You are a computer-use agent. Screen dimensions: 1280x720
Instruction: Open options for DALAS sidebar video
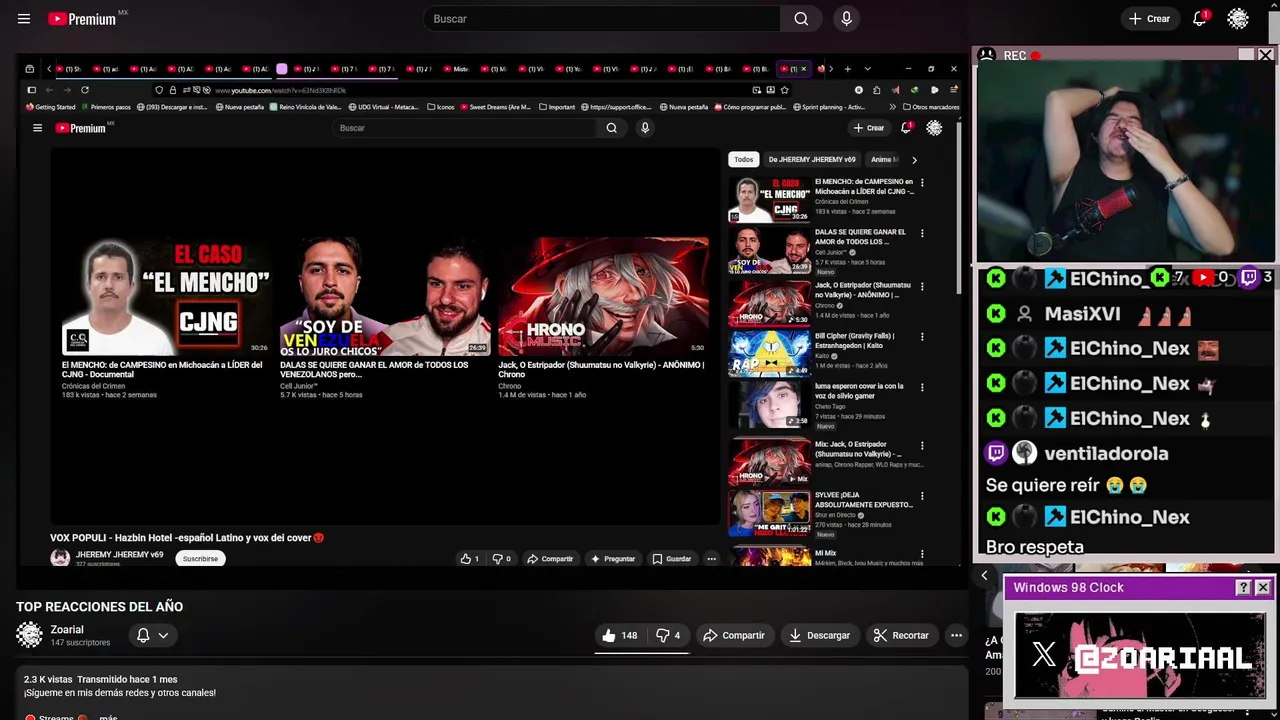click(x=922, y=233)
